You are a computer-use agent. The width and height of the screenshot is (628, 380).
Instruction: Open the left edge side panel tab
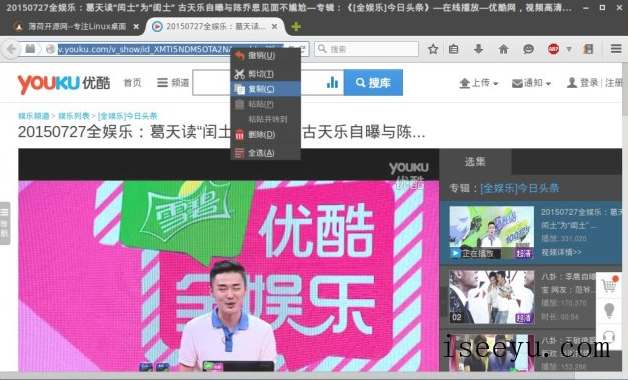coord(4,223)
